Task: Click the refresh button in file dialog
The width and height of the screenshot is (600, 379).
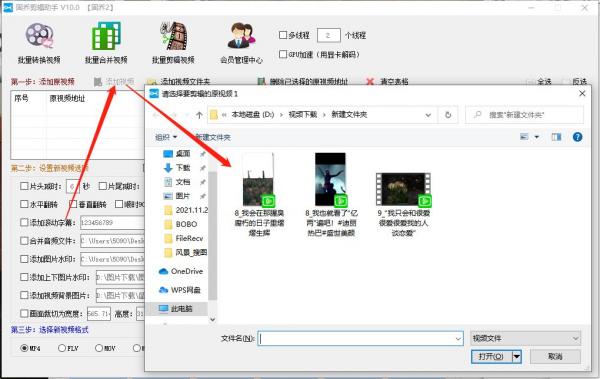Action: 448,115
